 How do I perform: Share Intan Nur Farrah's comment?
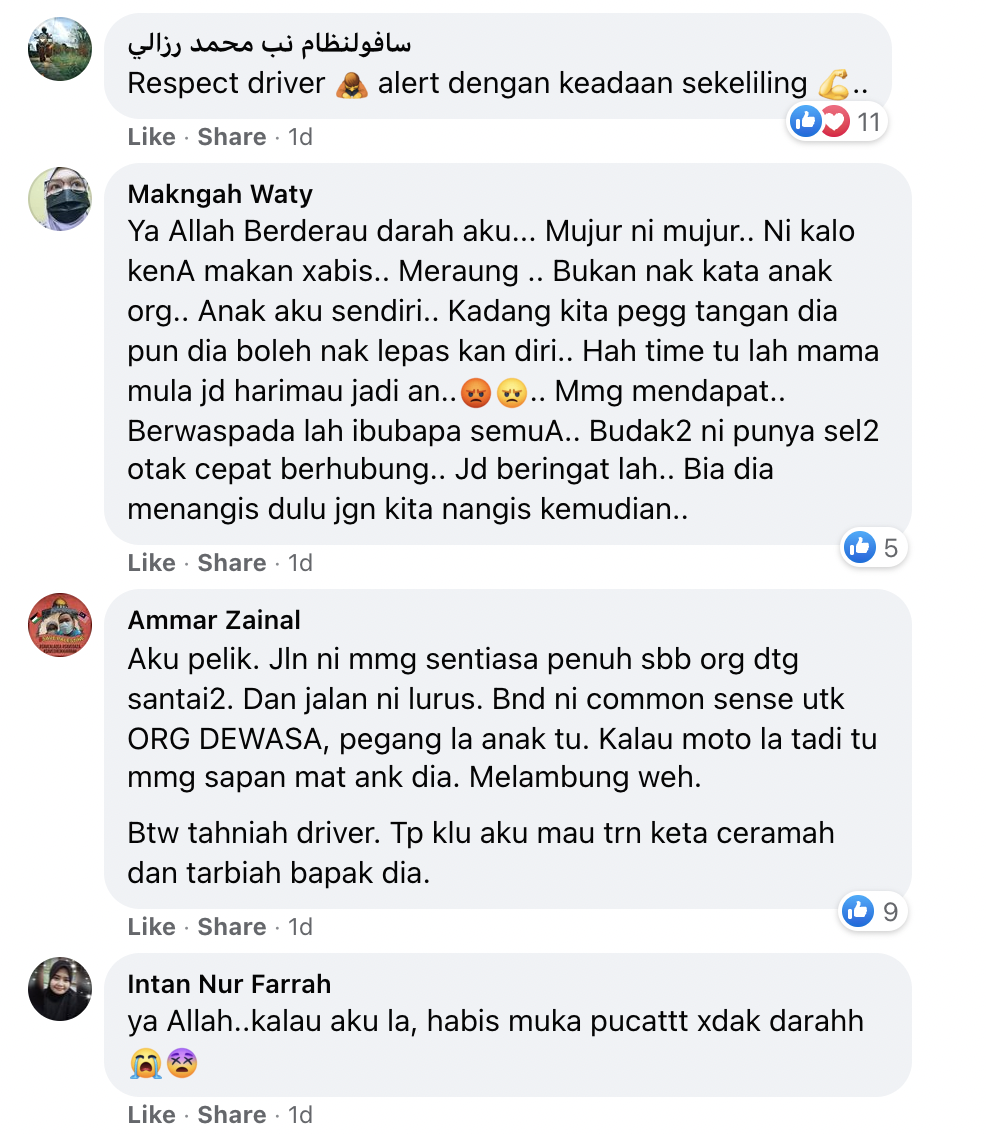point(231,1114)
